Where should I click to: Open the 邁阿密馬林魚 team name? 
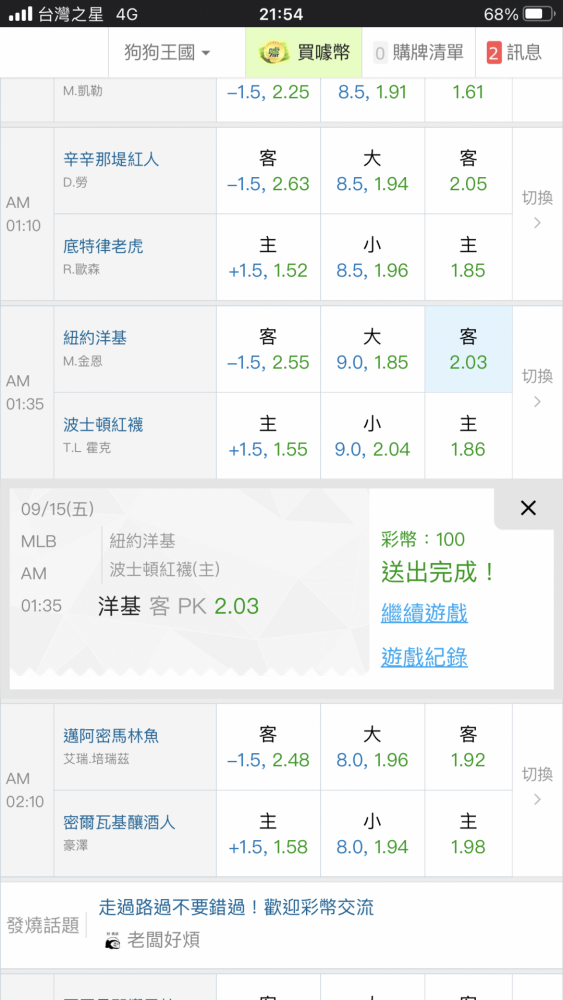tap(112, 737)
